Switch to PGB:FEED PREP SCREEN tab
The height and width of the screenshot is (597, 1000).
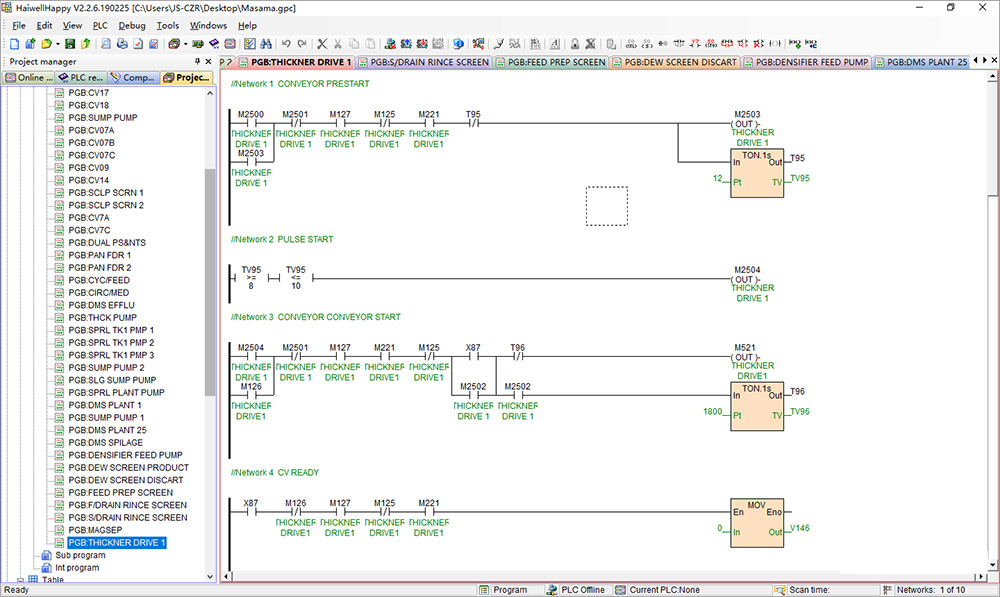click(x=551, y=62)
